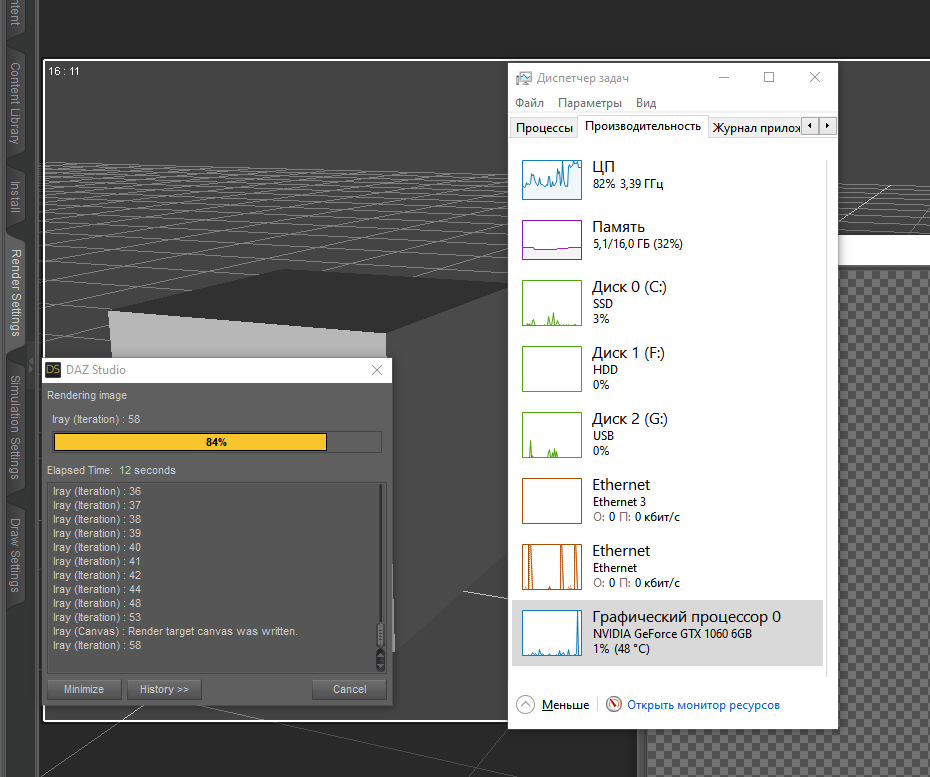Open the Вид menu in Task Manager
Image resolution: width=930 pixels, height=777 pixels.
pyautogui.click(x=646, y=103)
